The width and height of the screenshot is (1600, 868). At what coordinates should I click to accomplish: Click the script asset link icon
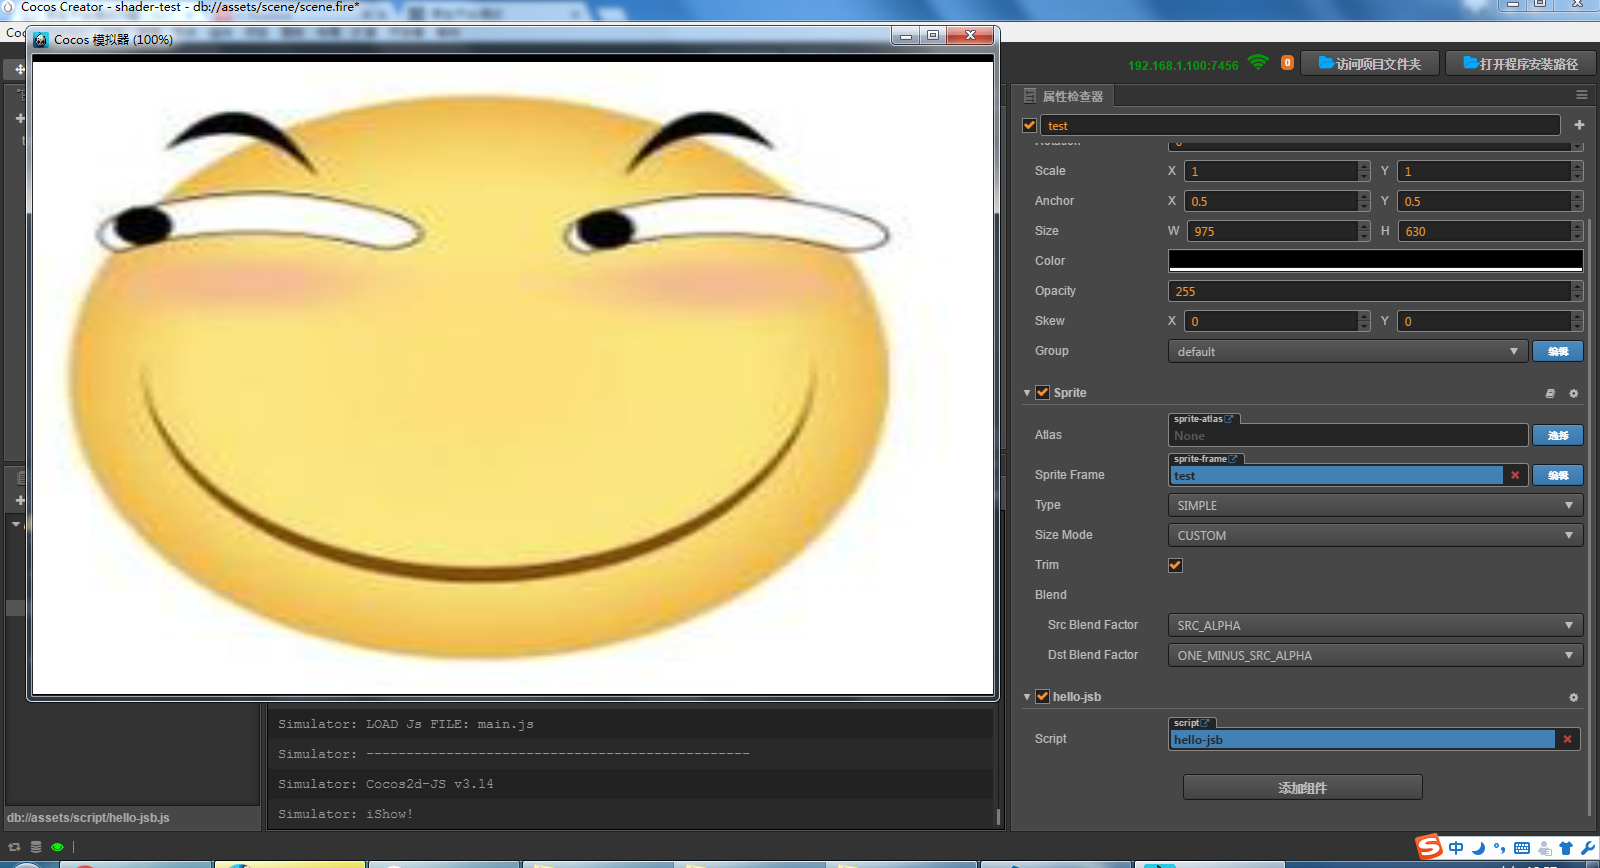1206,723
